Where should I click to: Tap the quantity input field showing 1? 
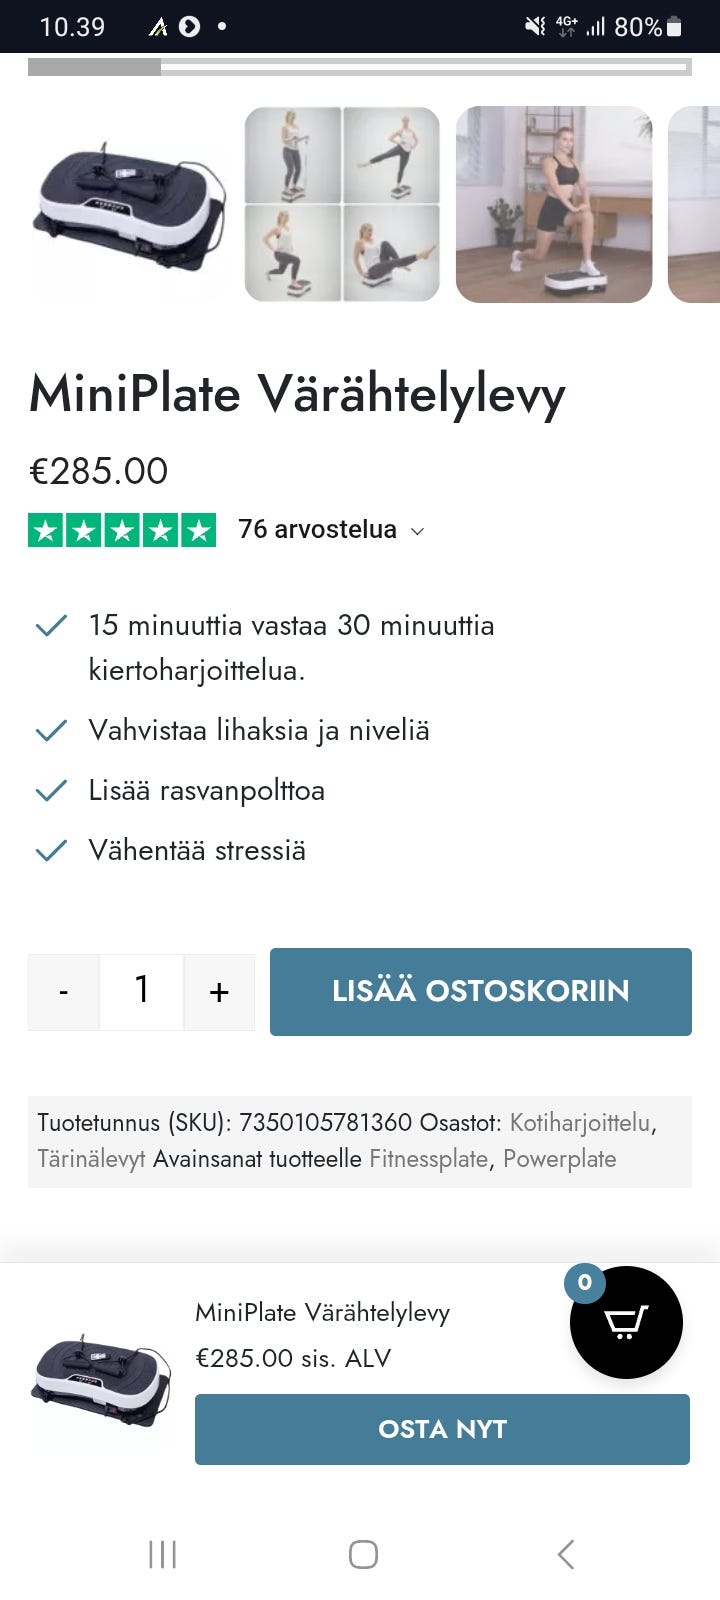[141, 991]
